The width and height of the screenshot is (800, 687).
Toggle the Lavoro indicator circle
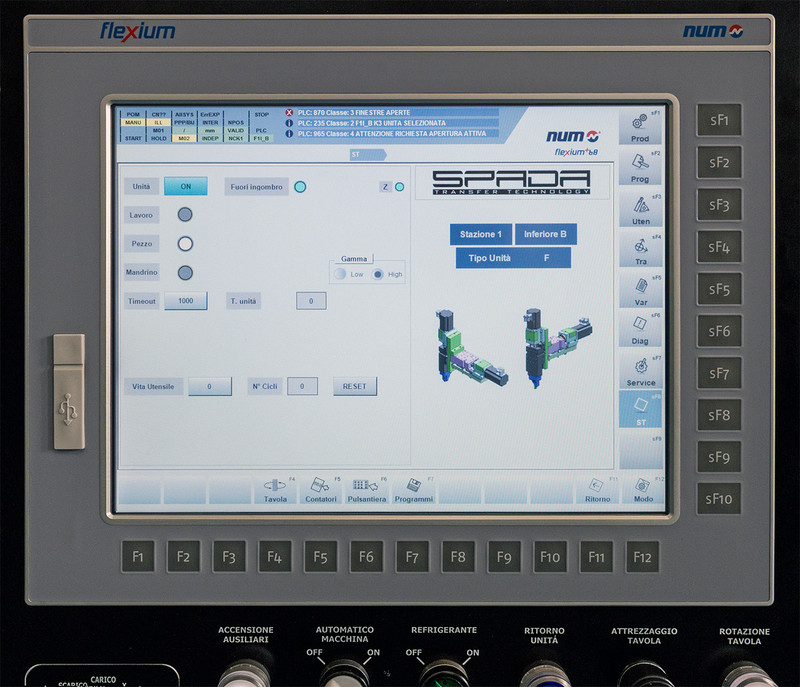[185, 214]
